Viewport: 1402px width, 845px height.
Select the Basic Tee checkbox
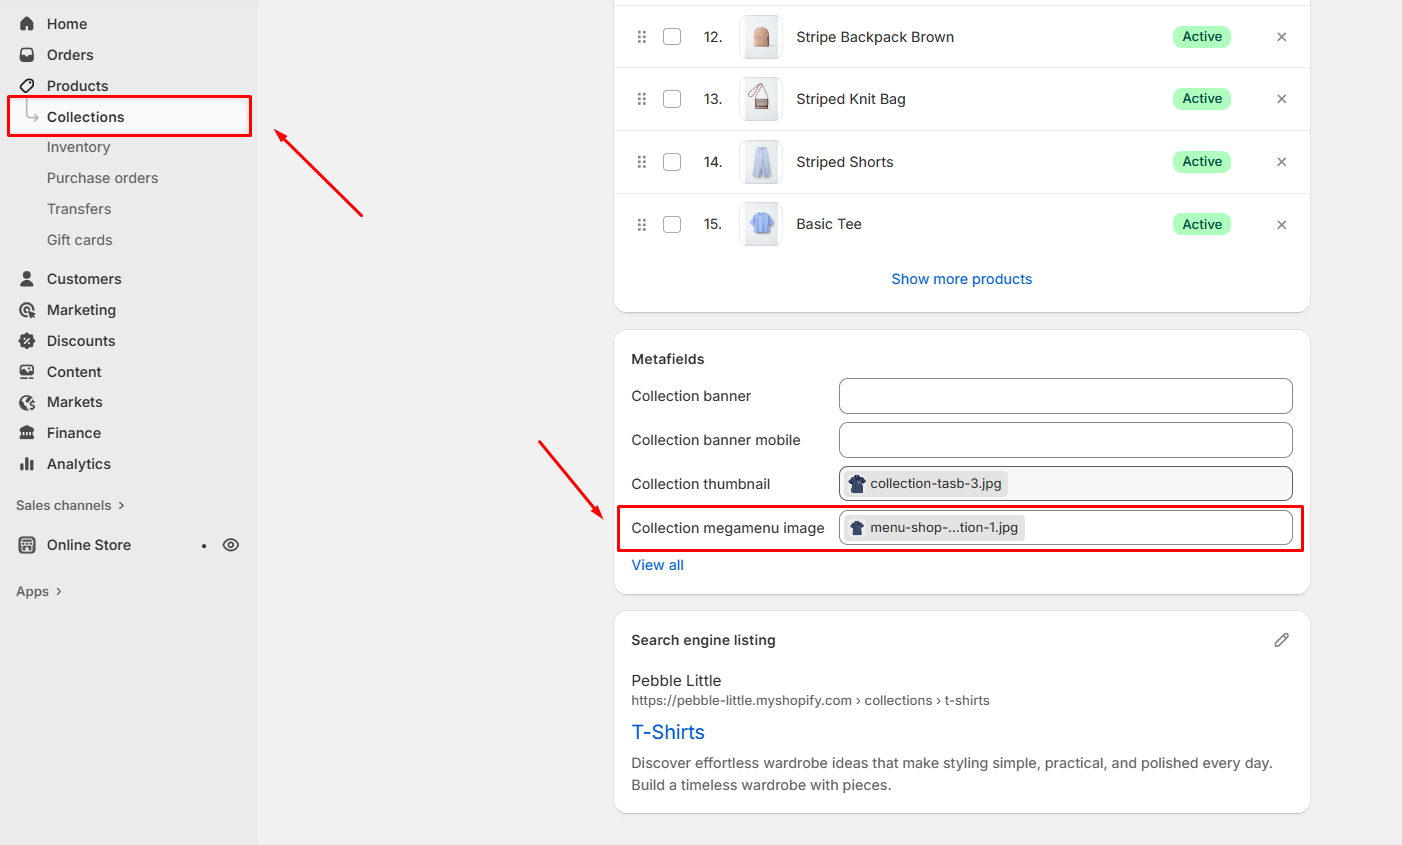click(x=672, y=225)
